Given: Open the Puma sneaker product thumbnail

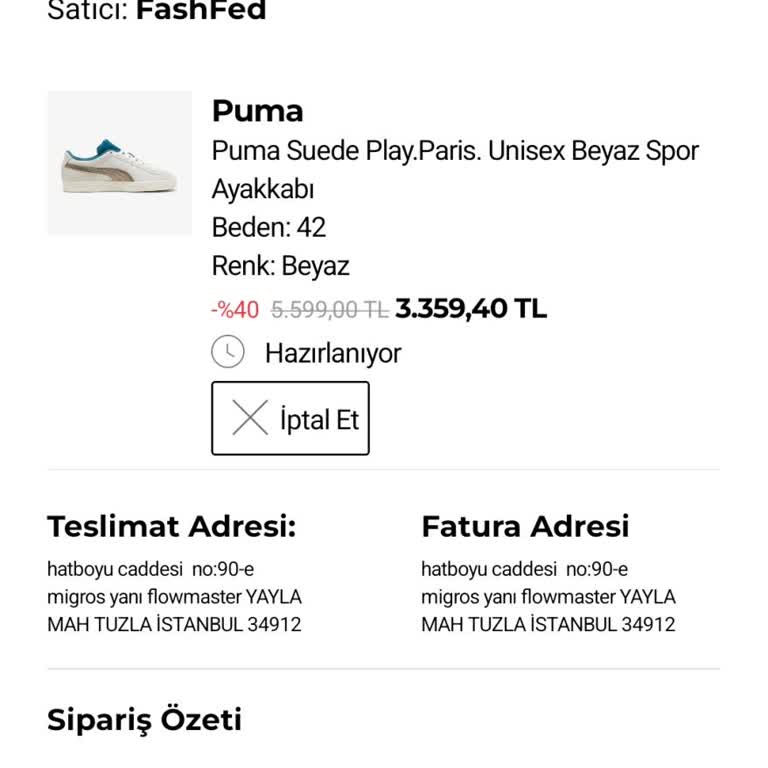Looking at the screenshot, I should [x=119, y=164].
